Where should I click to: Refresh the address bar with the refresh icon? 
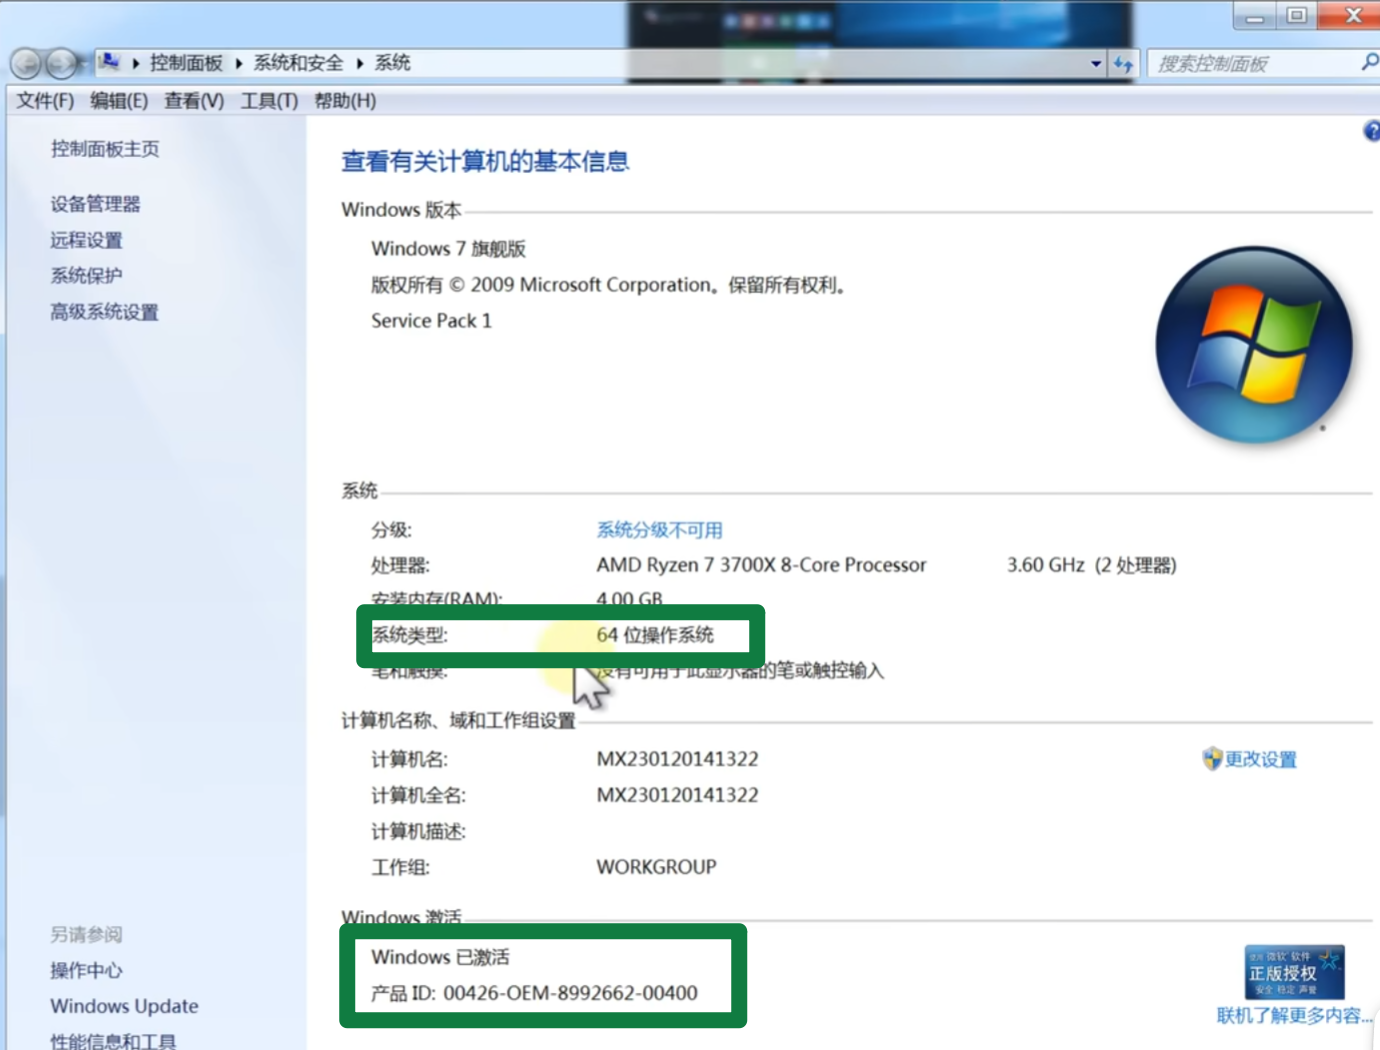point(1124,64)
